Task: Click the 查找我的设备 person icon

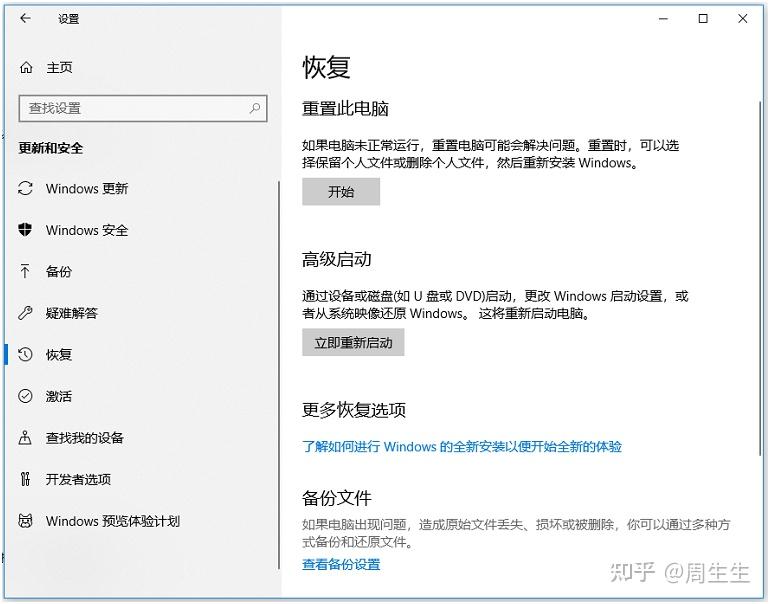Action: coord(25,437)
